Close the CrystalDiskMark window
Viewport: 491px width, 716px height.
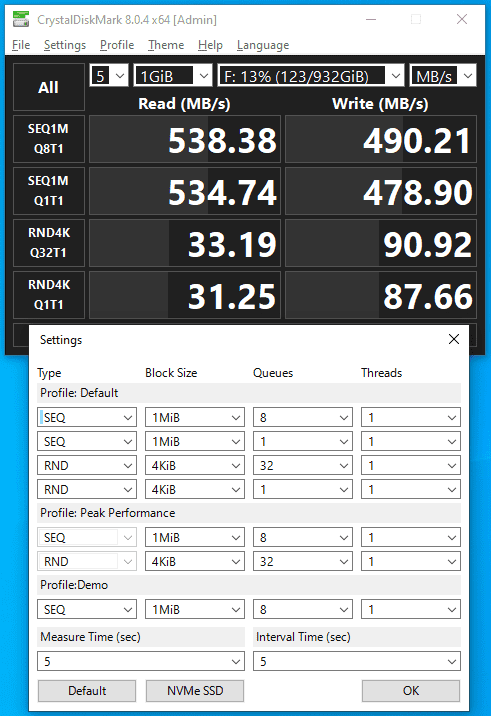pyautogui.click(x=462, y=19)
